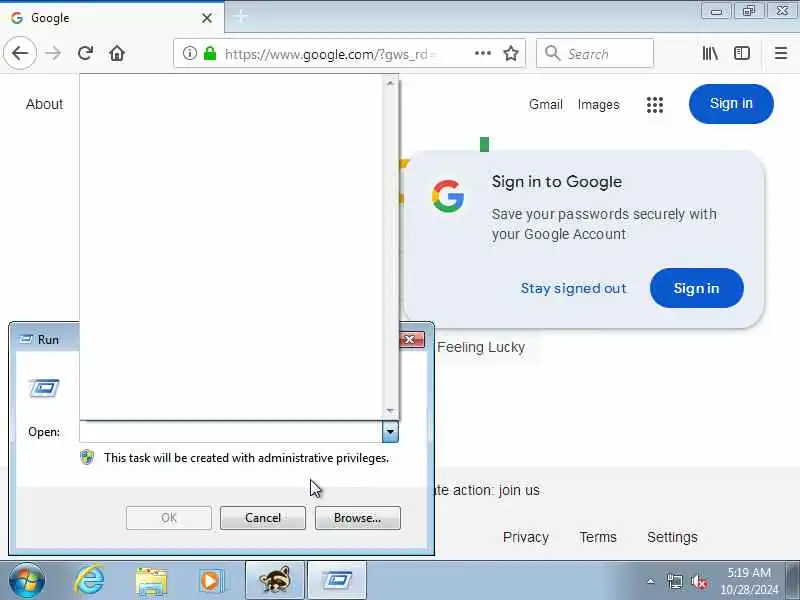800x600 pixels.
Task: Click the admin privileges shield icon
Action: point(87,457)
